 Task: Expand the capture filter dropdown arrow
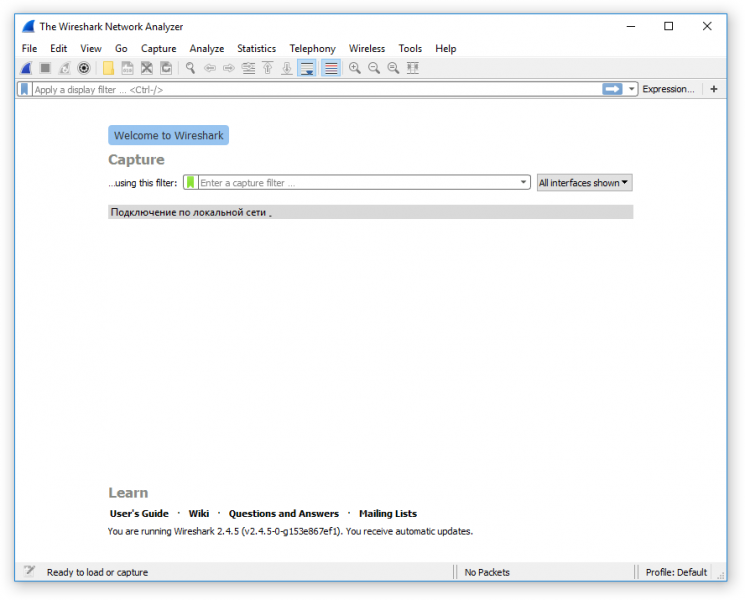pos(523,182)
